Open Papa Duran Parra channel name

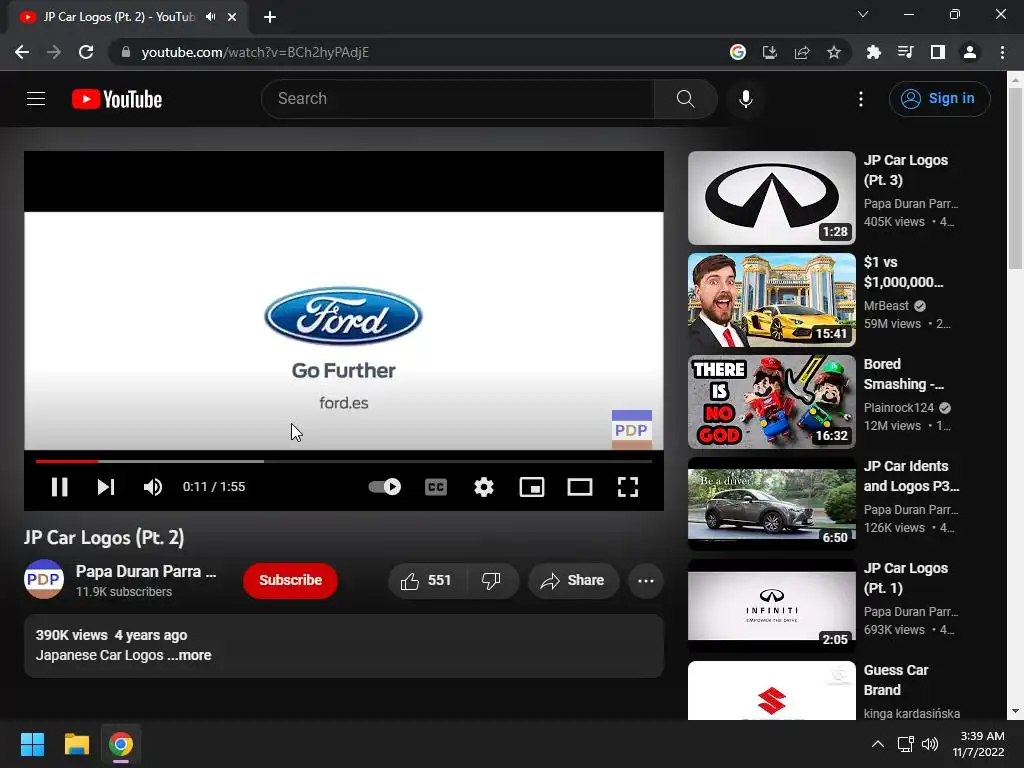146,571
